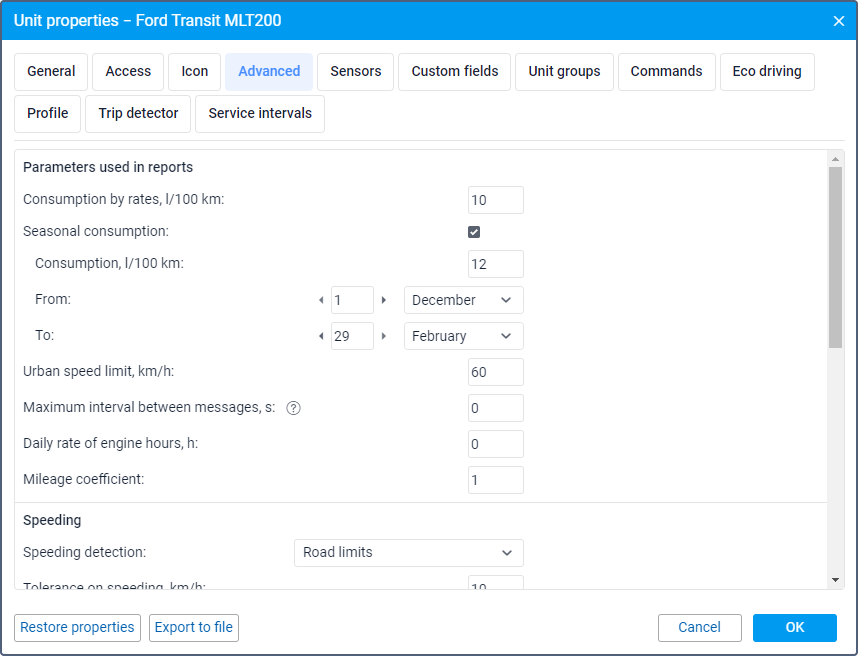
Task: Click the Restore properties button
Action: (x=77, y=628)
